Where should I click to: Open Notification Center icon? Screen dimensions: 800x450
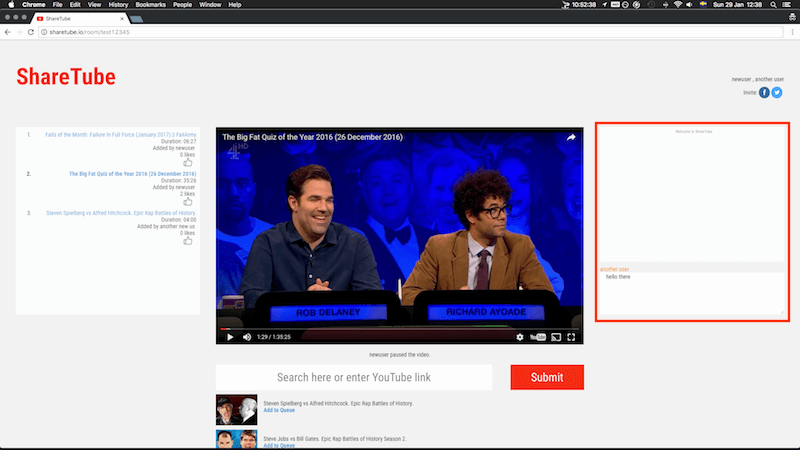tap(787, 5)
